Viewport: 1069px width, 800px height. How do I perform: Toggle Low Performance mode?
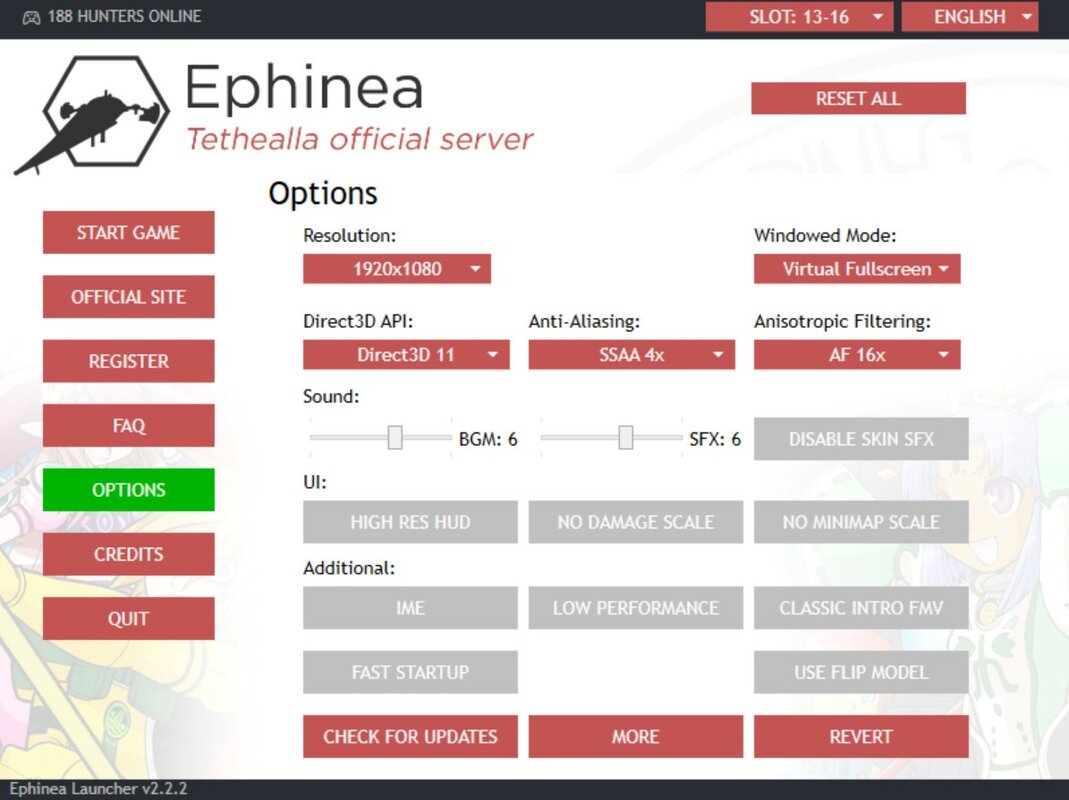(635, 608)
